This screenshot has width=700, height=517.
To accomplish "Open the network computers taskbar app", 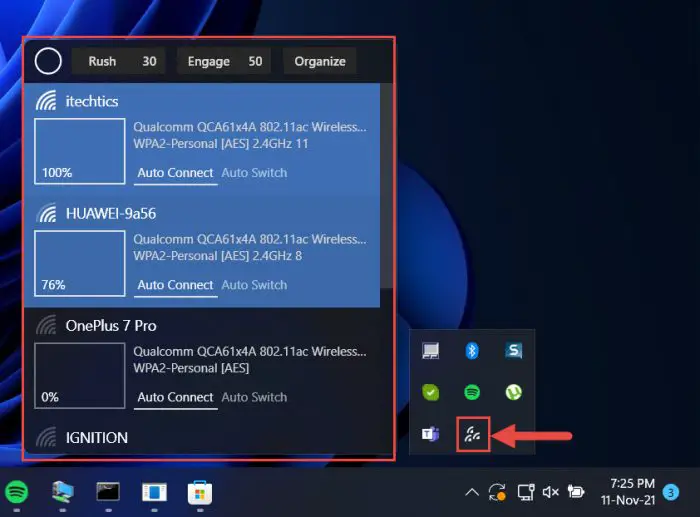I will pos(62,492).
